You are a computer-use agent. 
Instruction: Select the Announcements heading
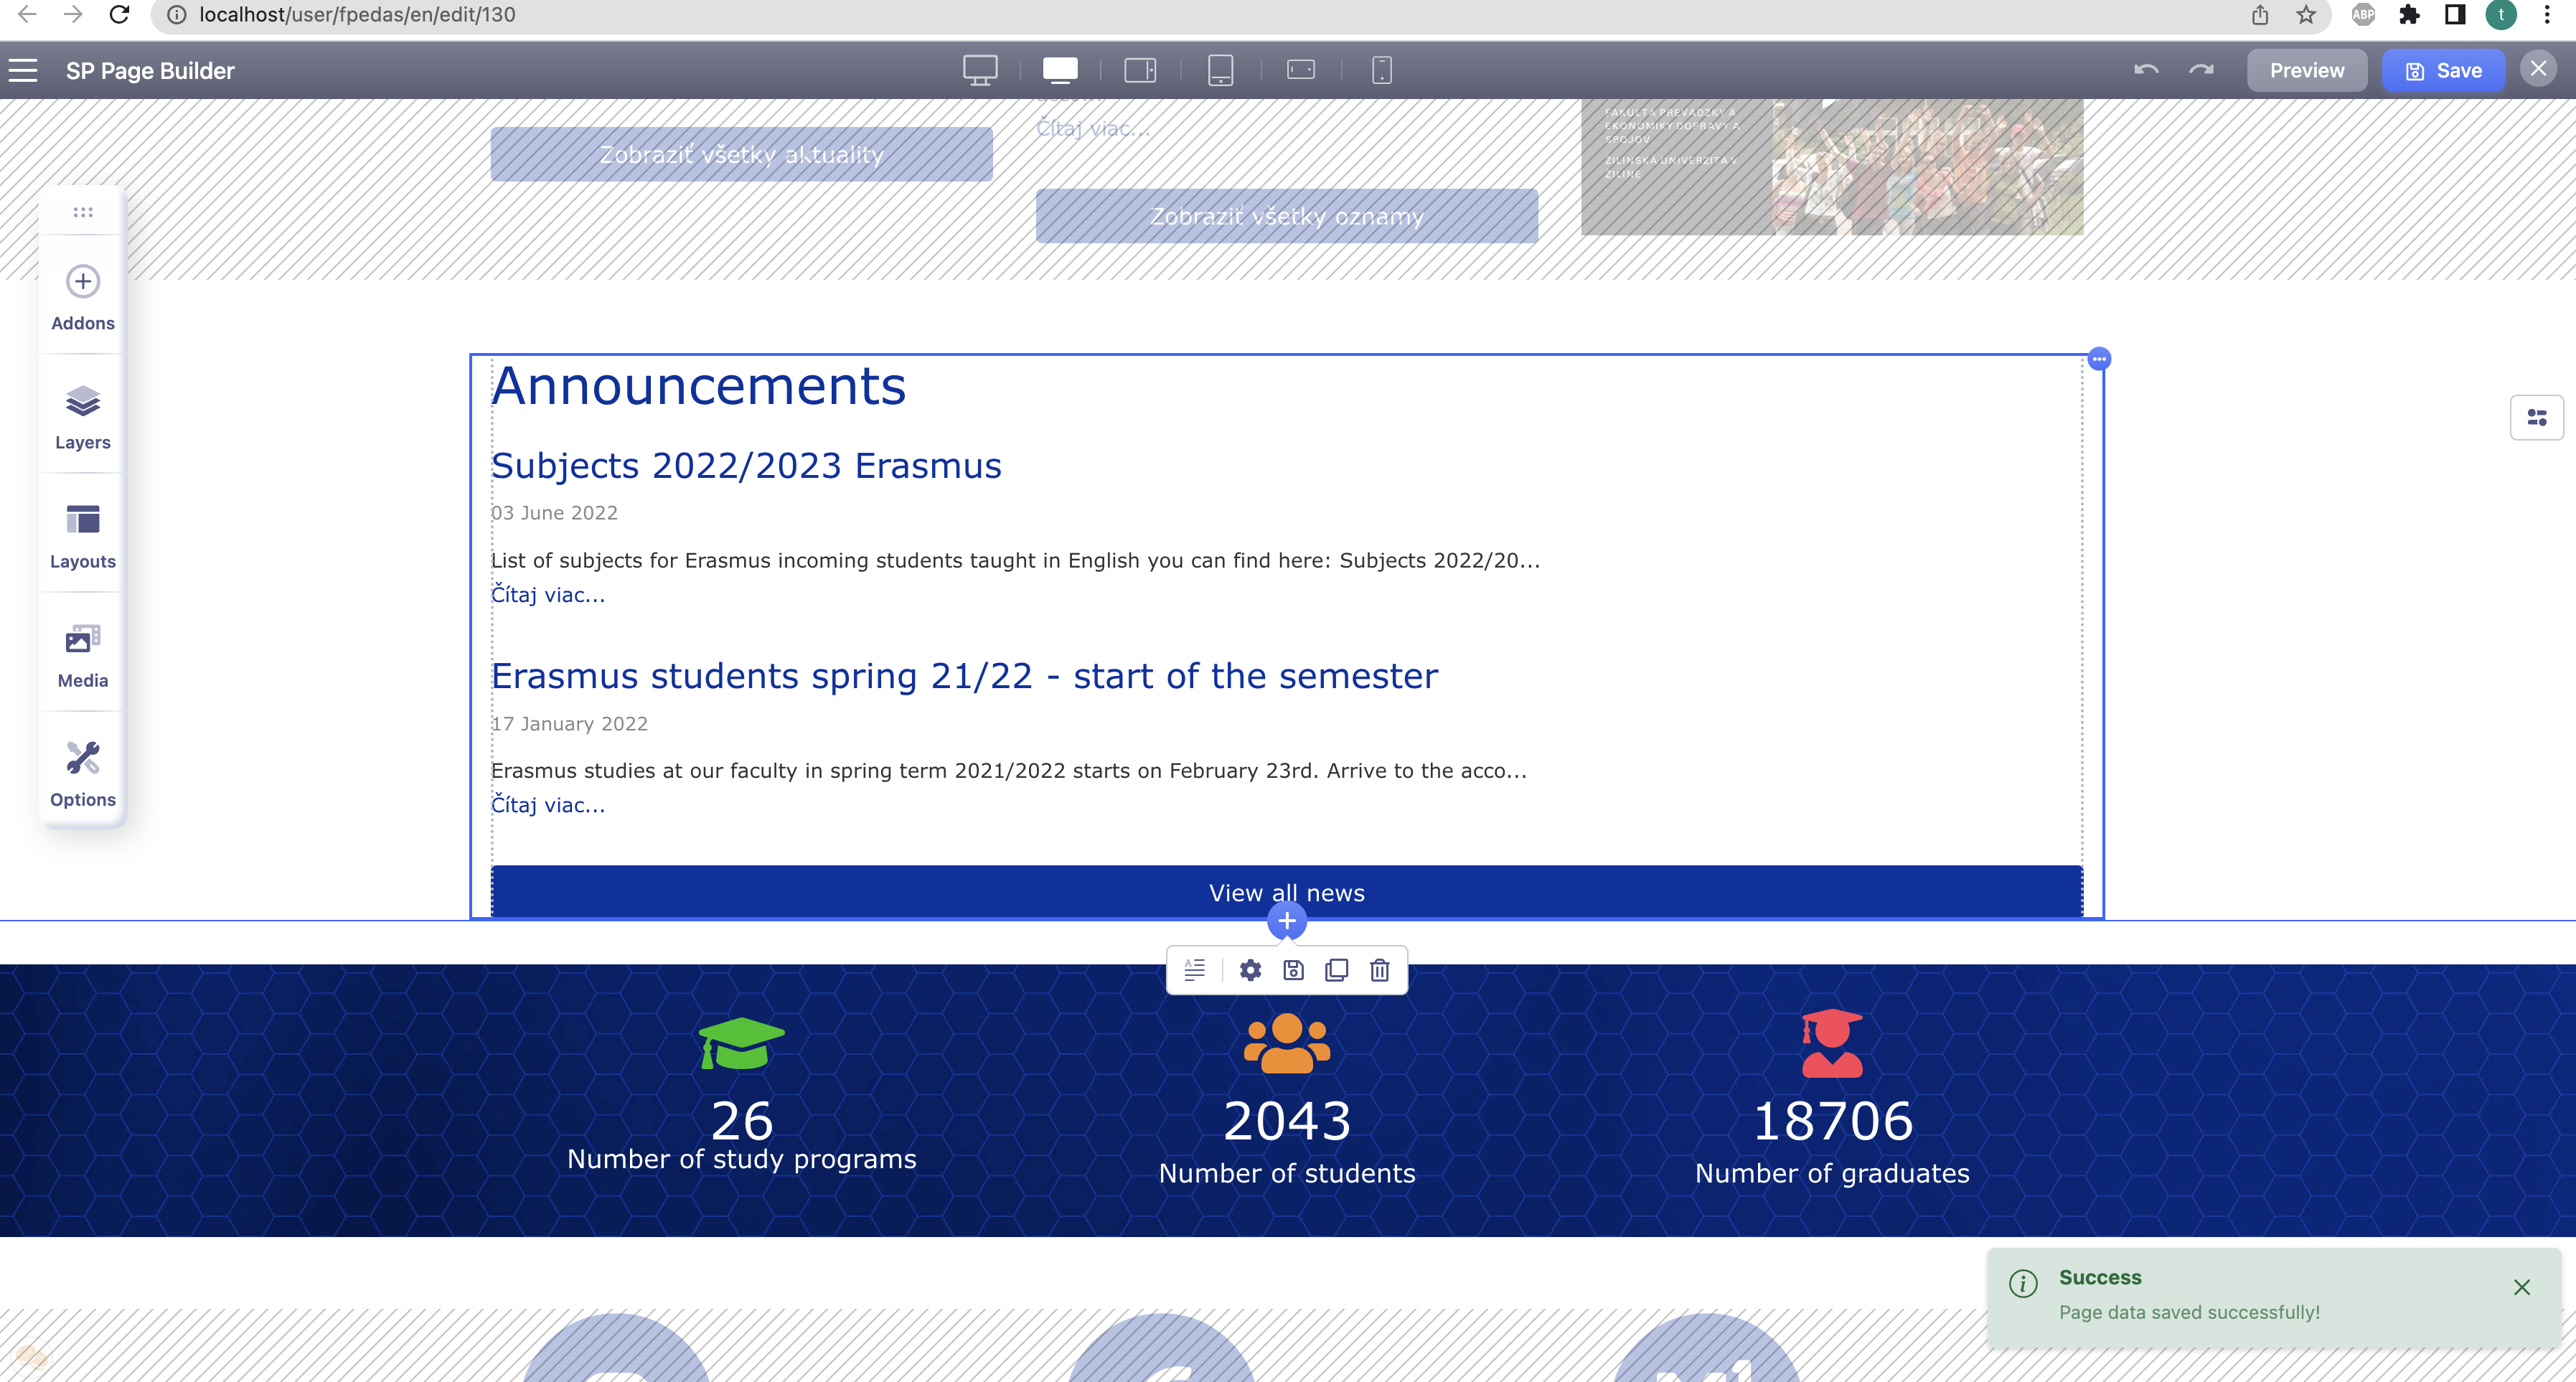click(x=699, y=386)
